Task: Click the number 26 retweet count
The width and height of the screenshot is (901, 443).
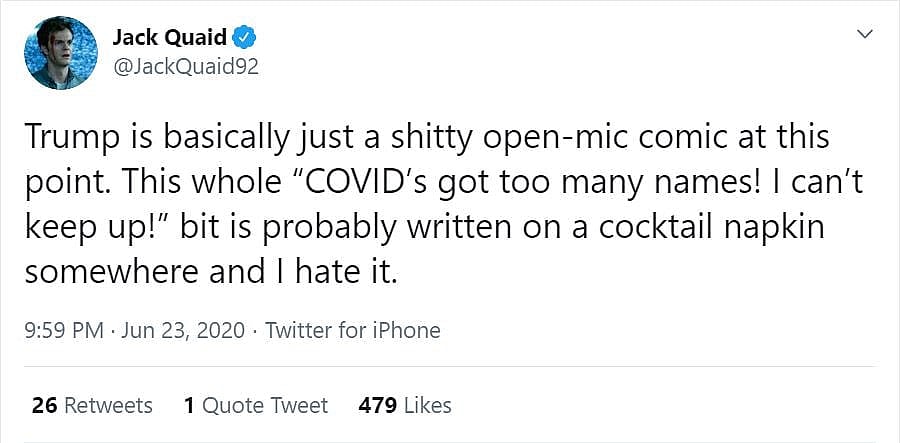Action: point(44,405)
